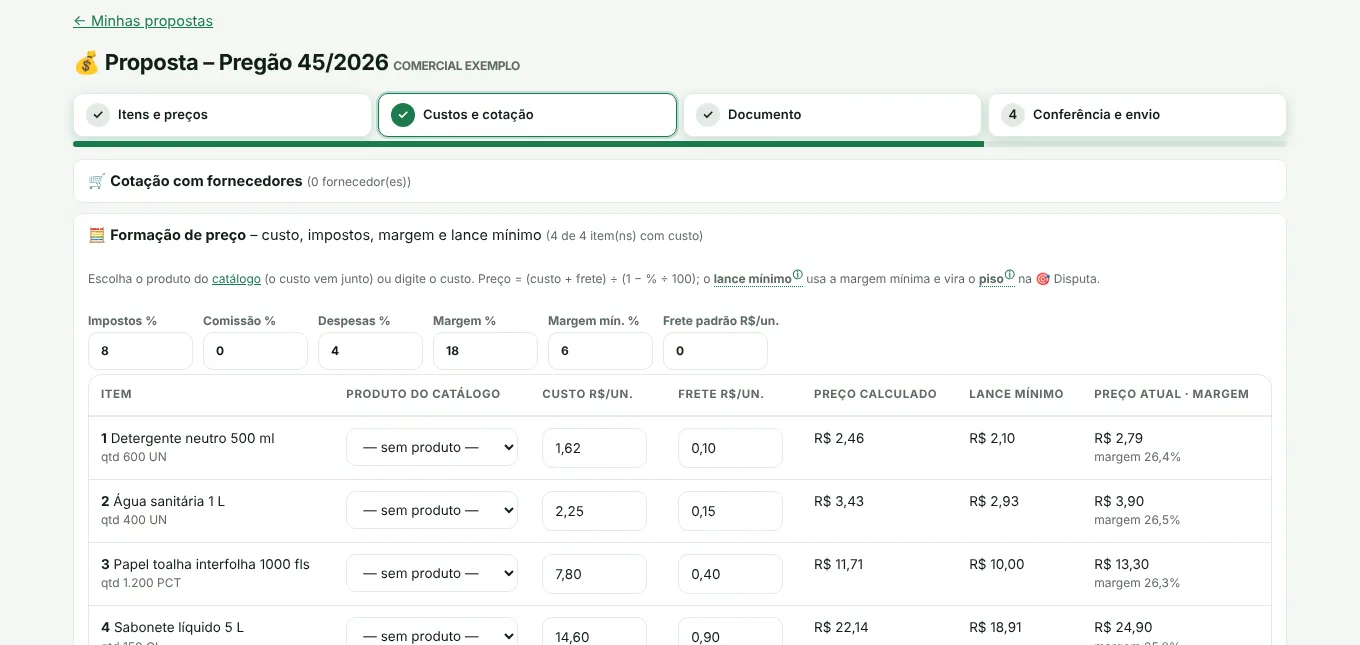Select item 3 Papel toalha interfolha 1000 fls
This screenshot has width=1360, height=645.
pos(205,564)
